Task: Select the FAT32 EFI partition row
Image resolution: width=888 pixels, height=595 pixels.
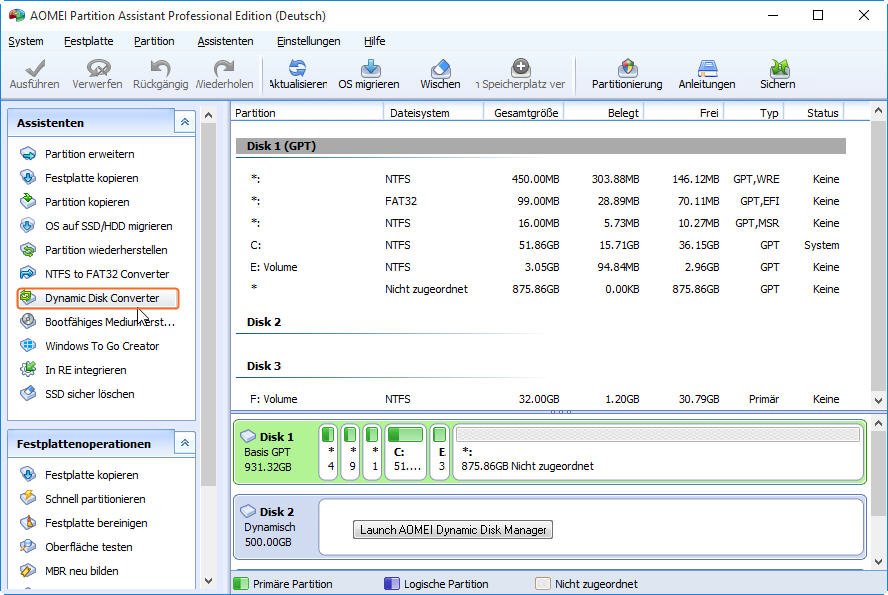Action: point(541,201)
